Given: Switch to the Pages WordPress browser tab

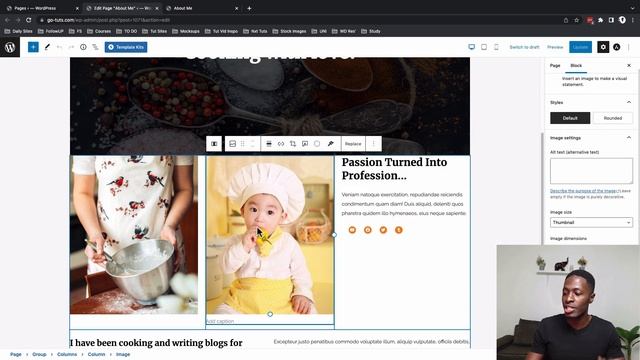Looking at the screenshot, I should 41,8.
